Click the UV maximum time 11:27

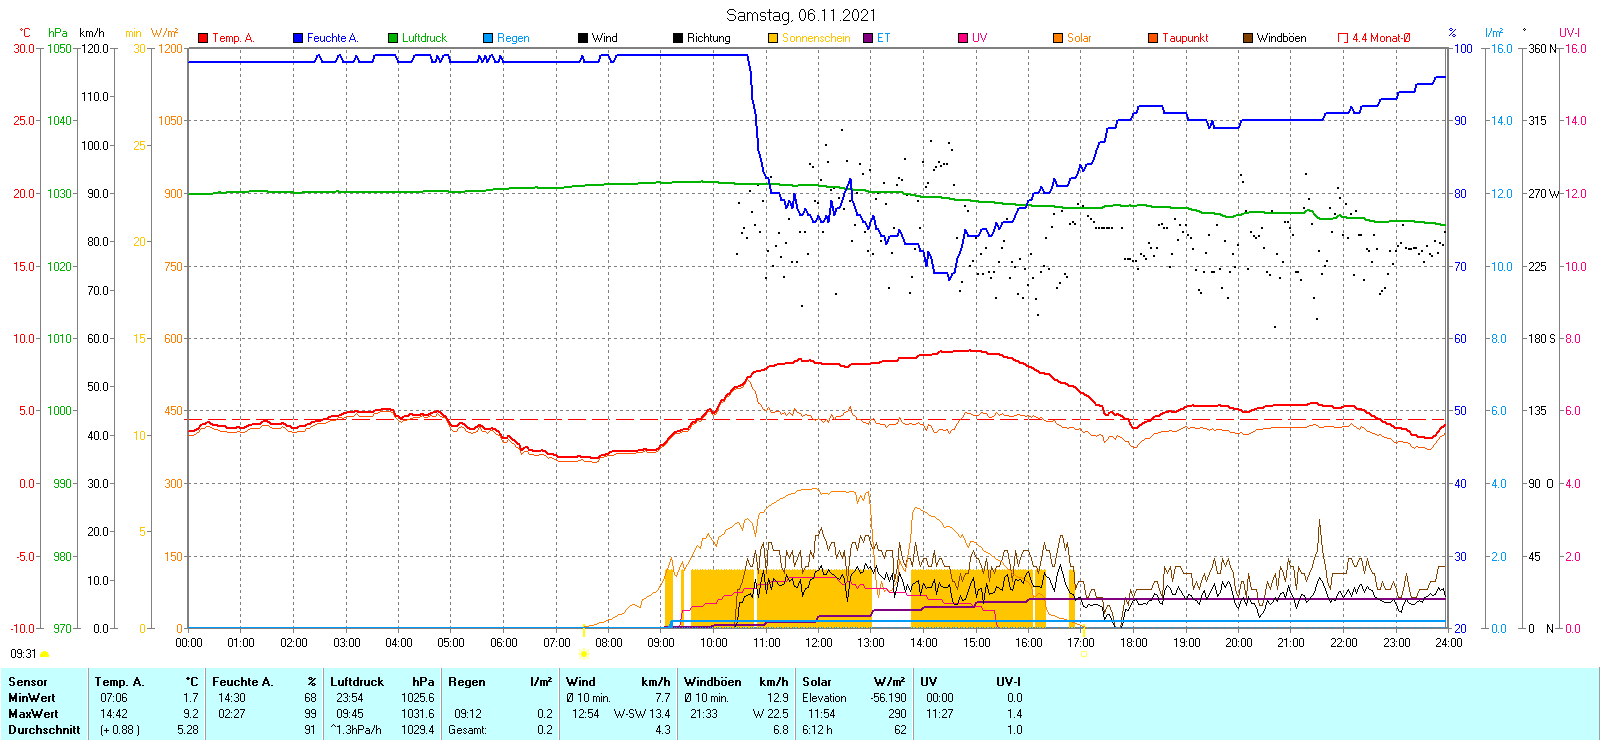940,714
